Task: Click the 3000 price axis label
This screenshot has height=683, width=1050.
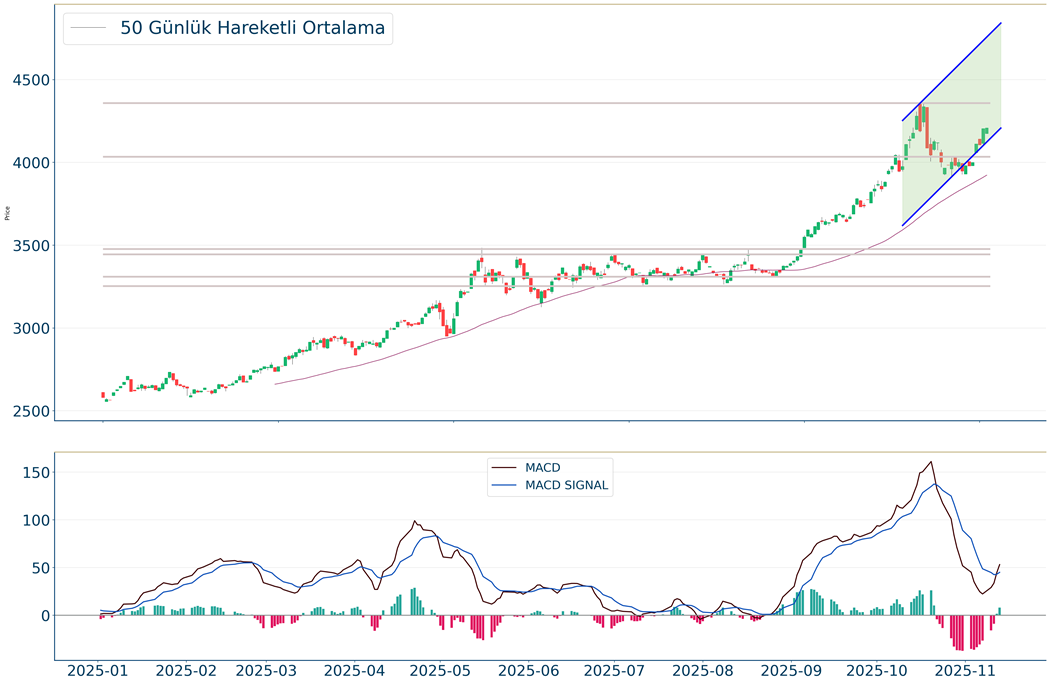Action: pyautogui.click(x=31, y=329)
